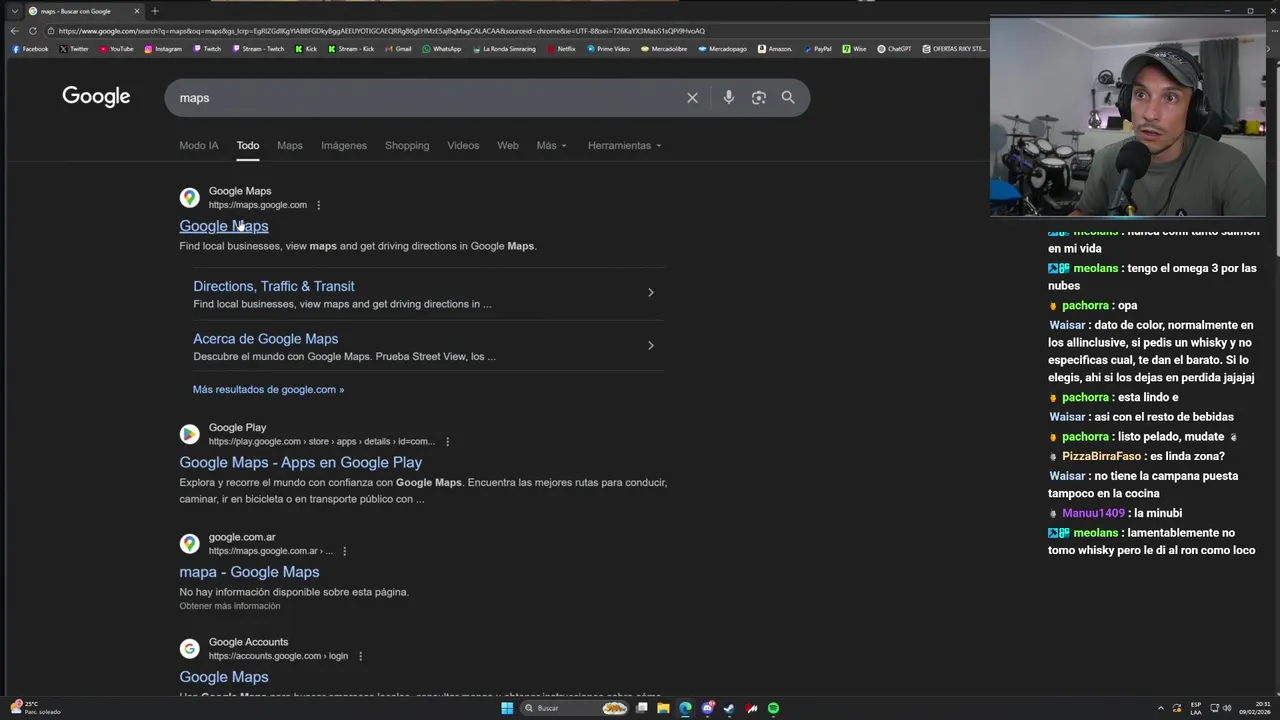Open the Gmail bookmark
The height and width of the screenshot is (720, 1280).
398,48
